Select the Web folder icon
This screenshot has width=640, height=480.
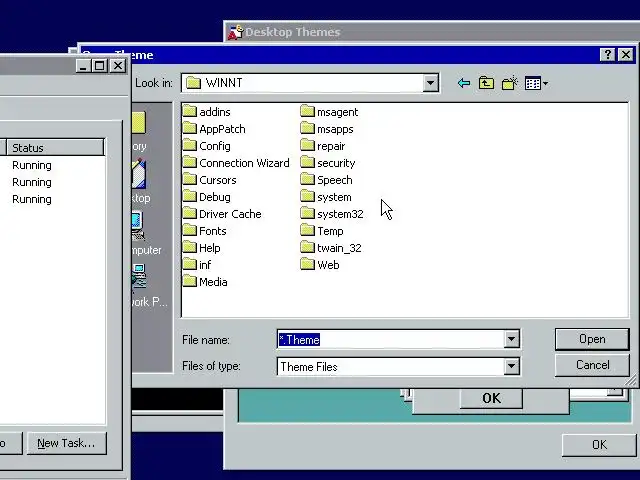[x=307, y=264]
